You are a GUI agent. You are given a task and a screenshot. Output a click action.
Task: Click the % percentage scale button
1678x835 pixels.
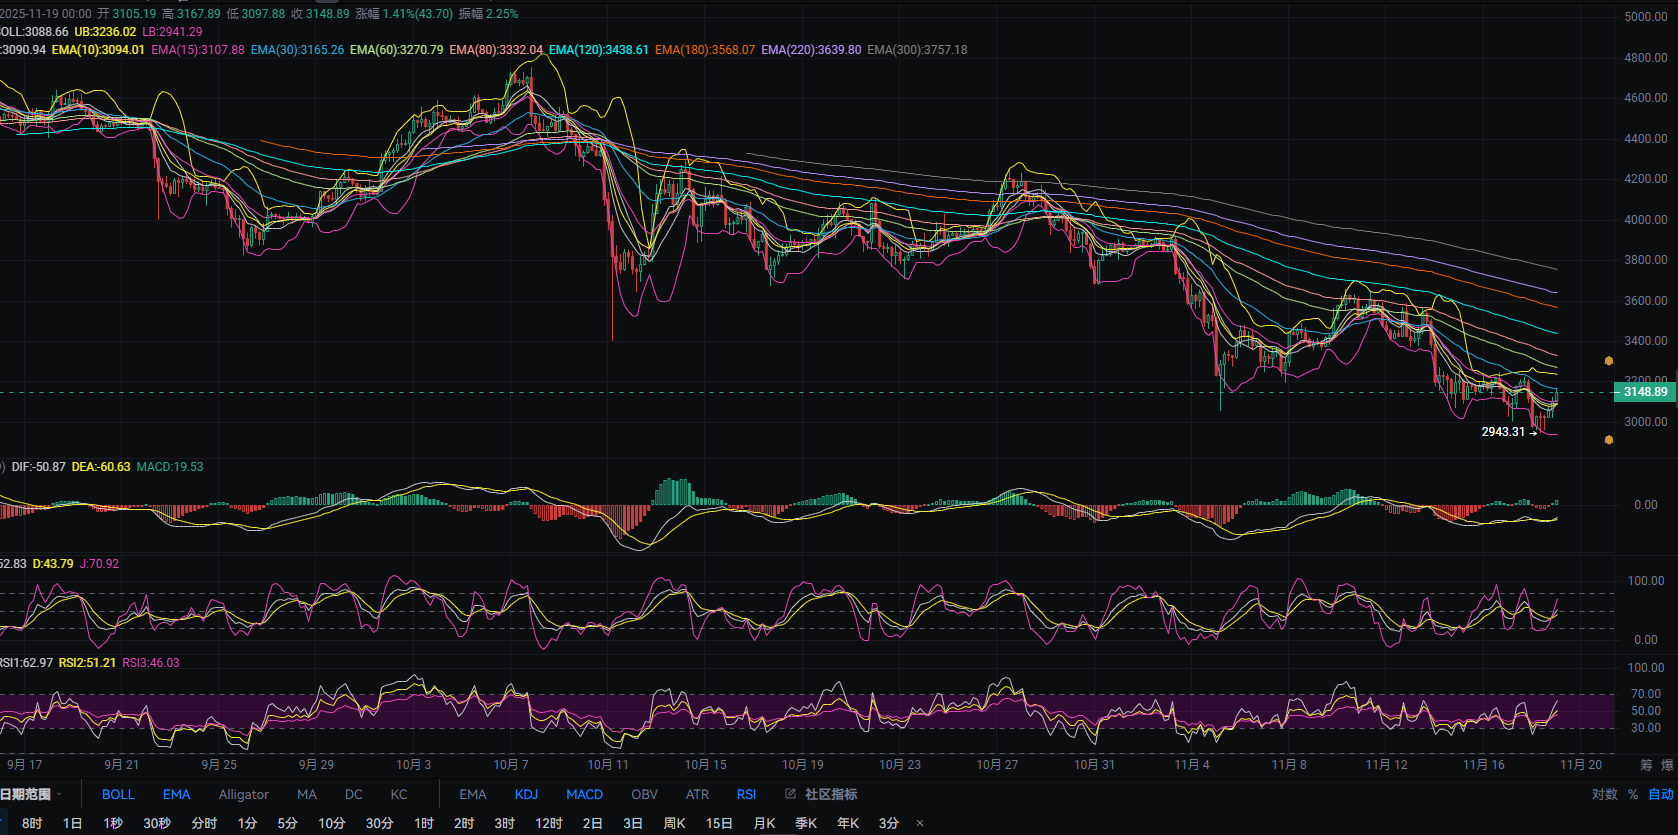tap(1633, 794)
